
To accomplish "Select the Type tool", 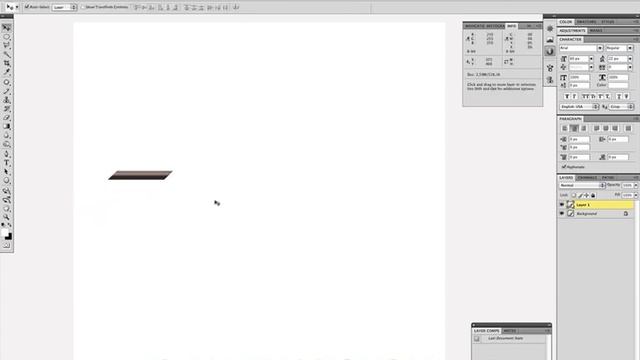I will pyautogui.click(x=7, y=163).
